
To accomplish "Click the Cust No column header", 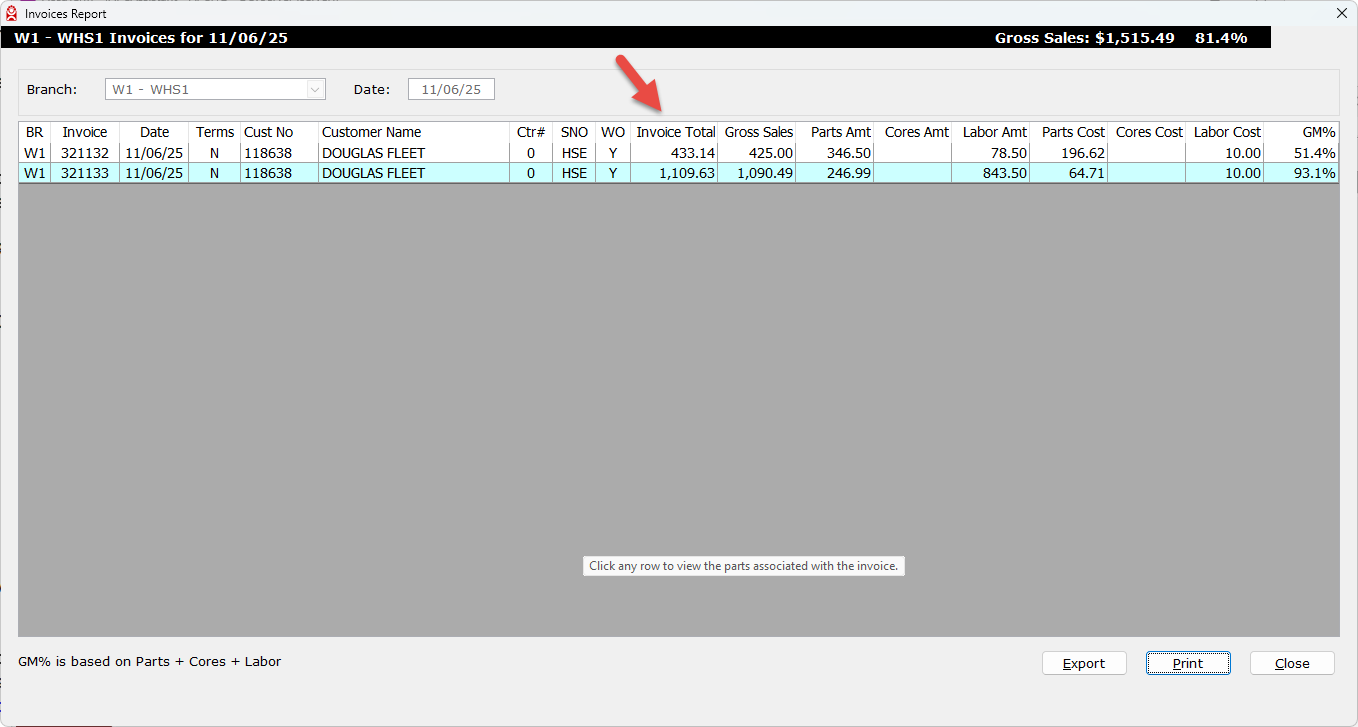I will click(x=268, y=132).
